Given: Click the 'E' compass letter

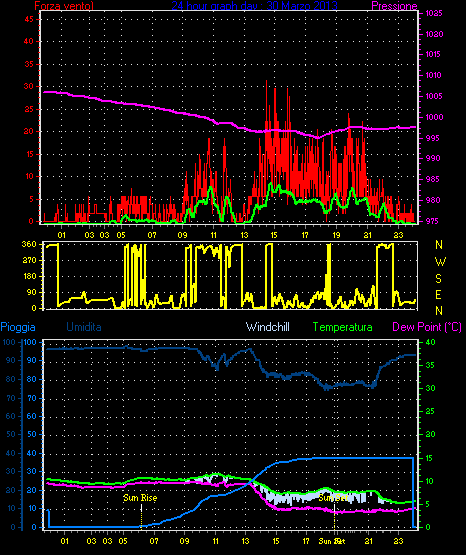Looking at the screenshot, I should click(x=438, y=294).
